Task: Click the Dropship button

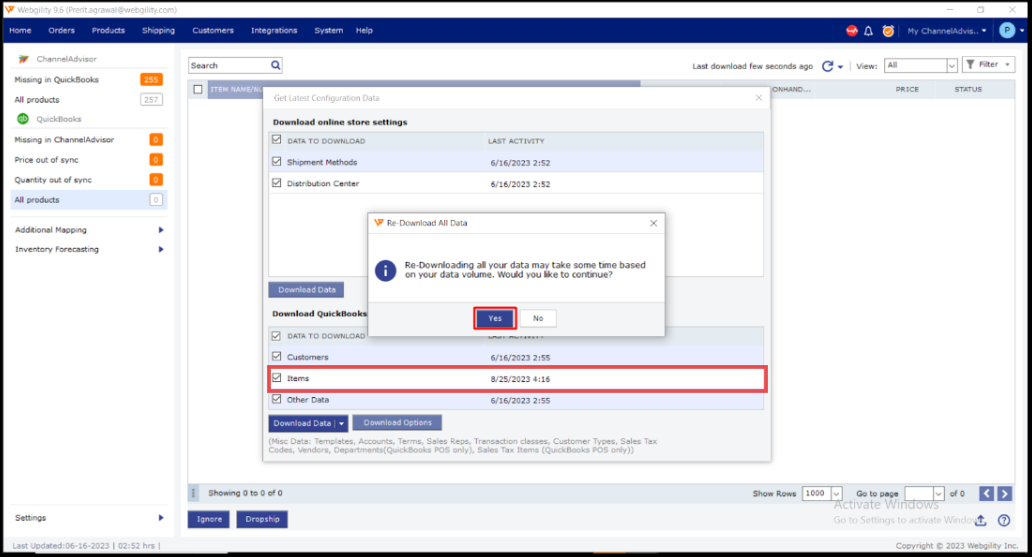Action: [262, 519]
